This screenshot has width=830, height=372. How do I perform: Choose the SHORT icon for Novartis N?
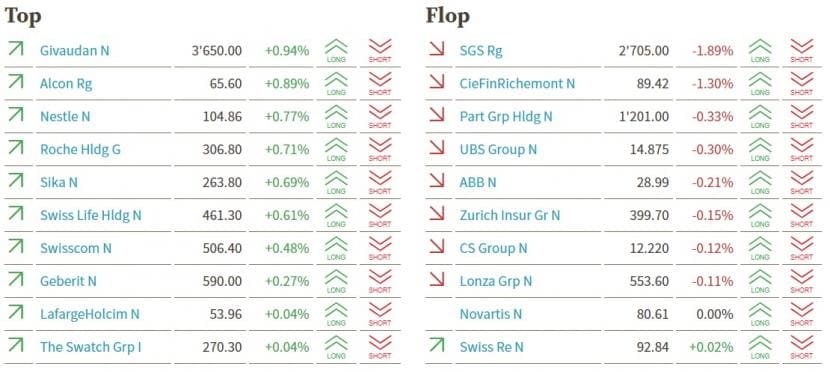tap(801, 314)
